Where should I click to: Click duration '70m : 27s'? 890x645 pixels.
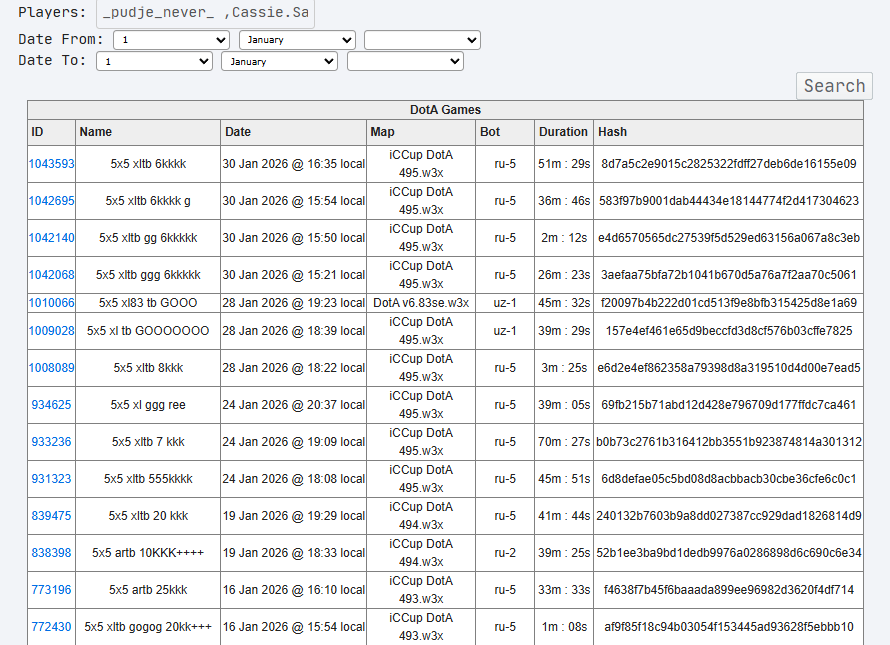tap(564, 442)
